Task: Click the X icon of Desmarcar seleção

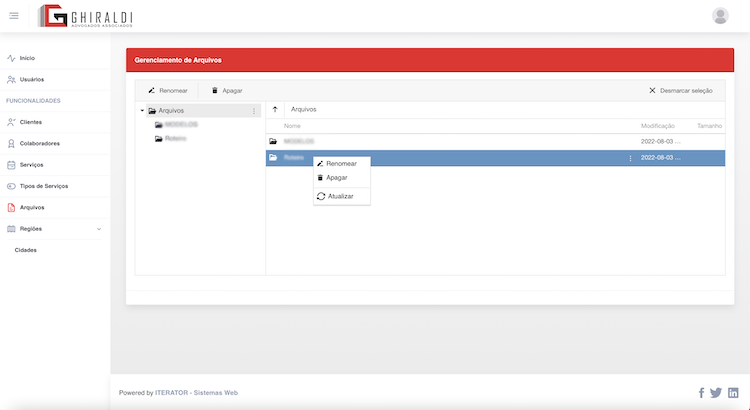Action: (652, 90)
